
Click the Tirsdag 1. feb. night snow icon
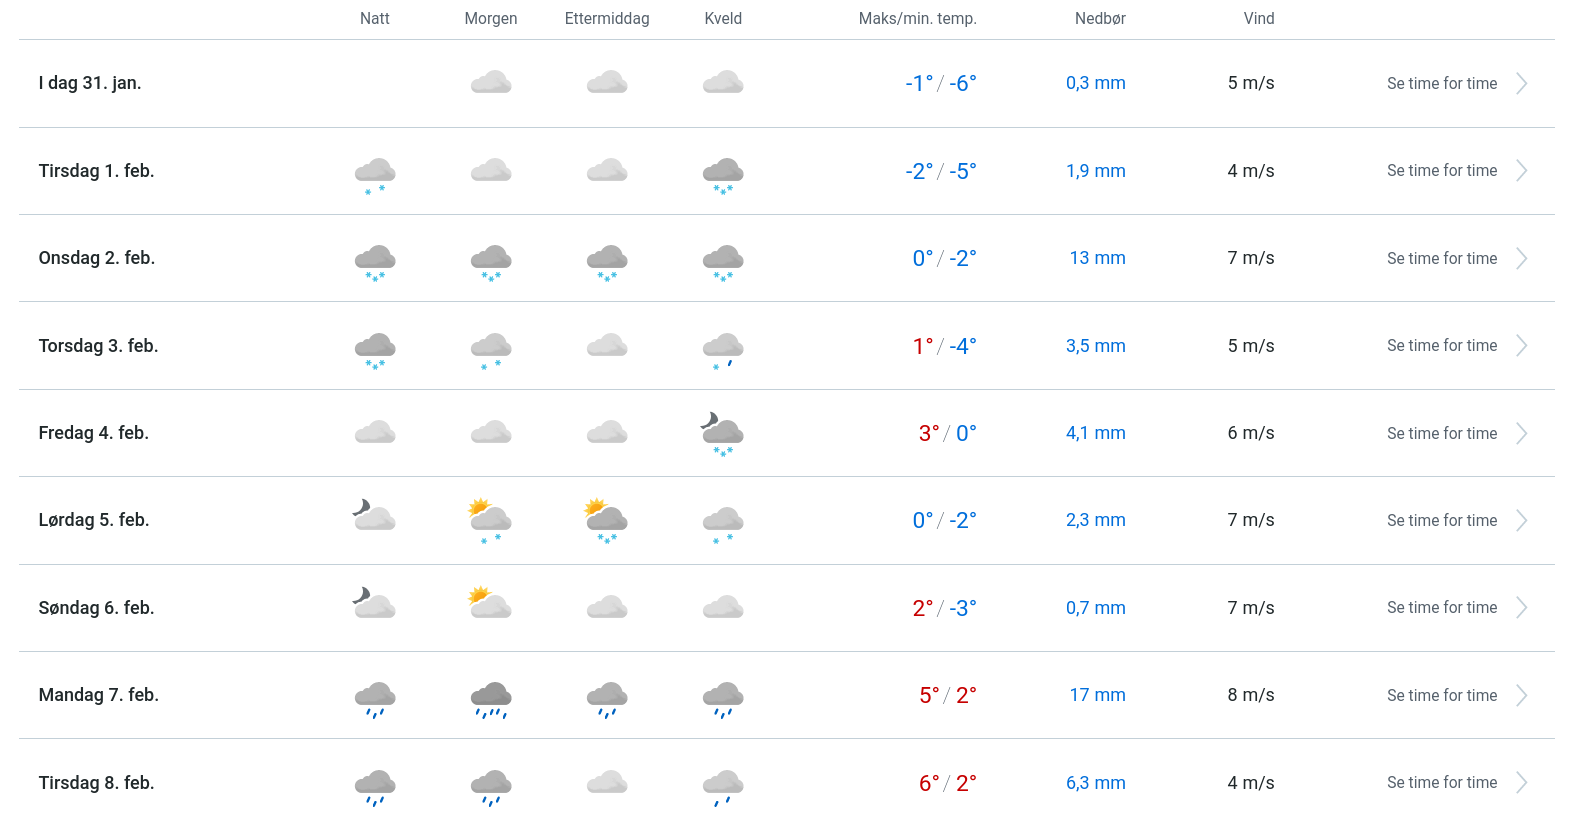point(375,174)
